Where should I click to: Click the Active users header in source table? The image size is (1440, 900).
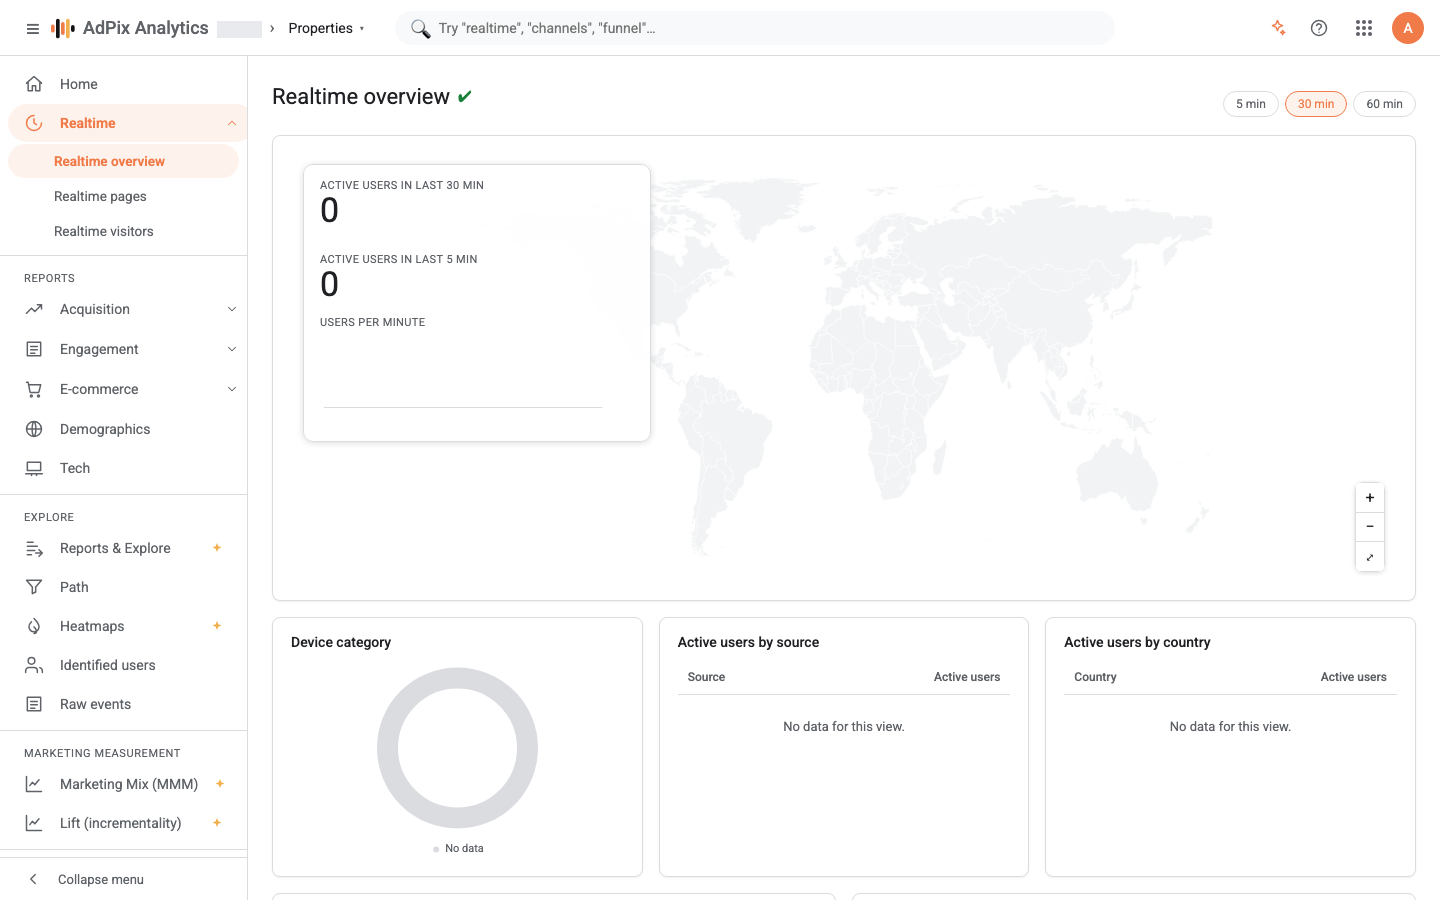pos(967,677)
